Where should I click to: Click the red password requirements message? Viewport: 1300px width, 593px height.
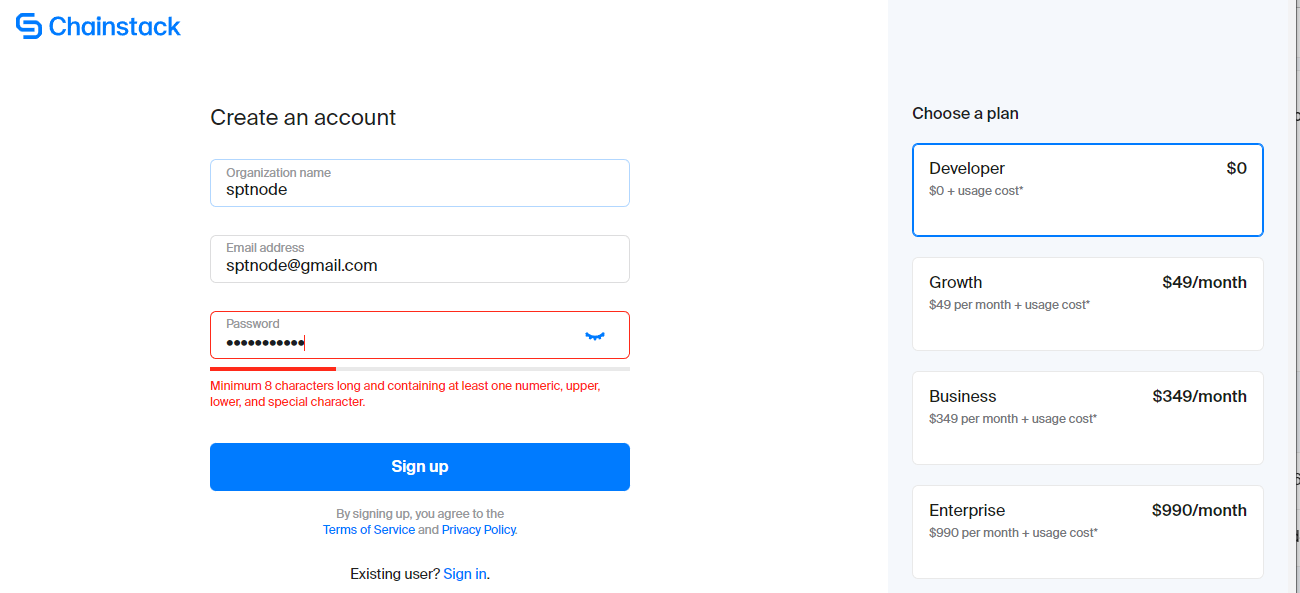click(x=405, y=394)
